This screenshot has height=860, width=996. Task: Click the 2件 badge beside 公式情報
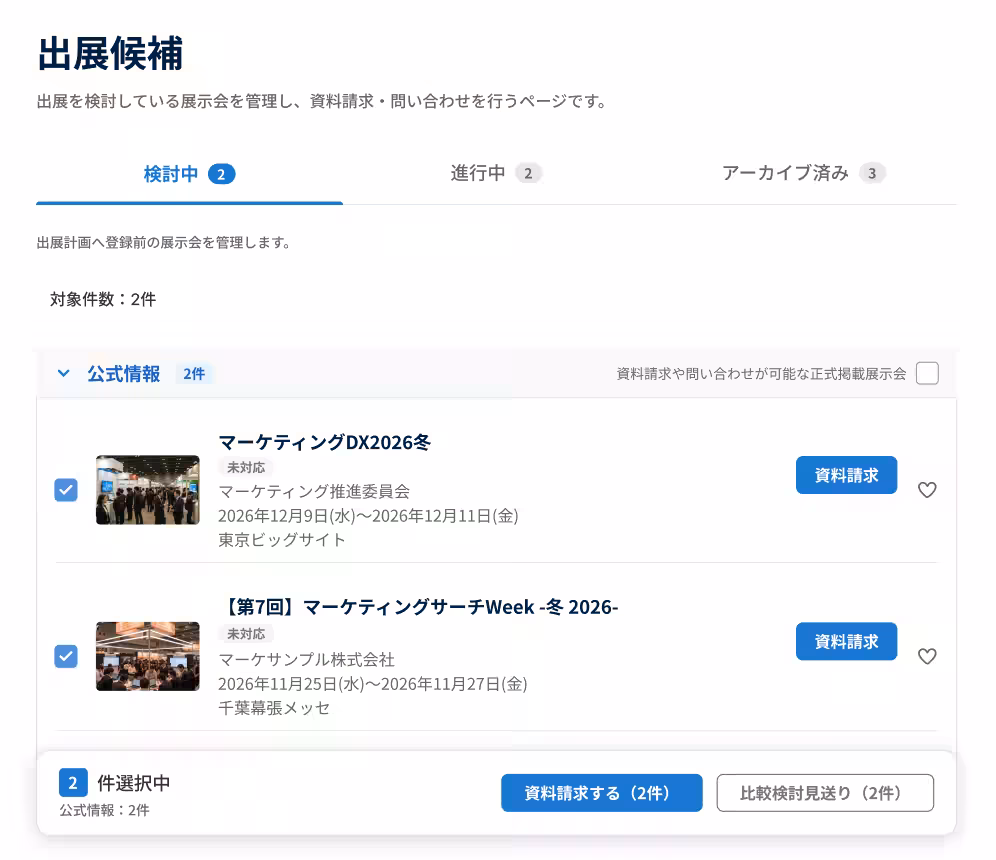click(x=194, y=374)
